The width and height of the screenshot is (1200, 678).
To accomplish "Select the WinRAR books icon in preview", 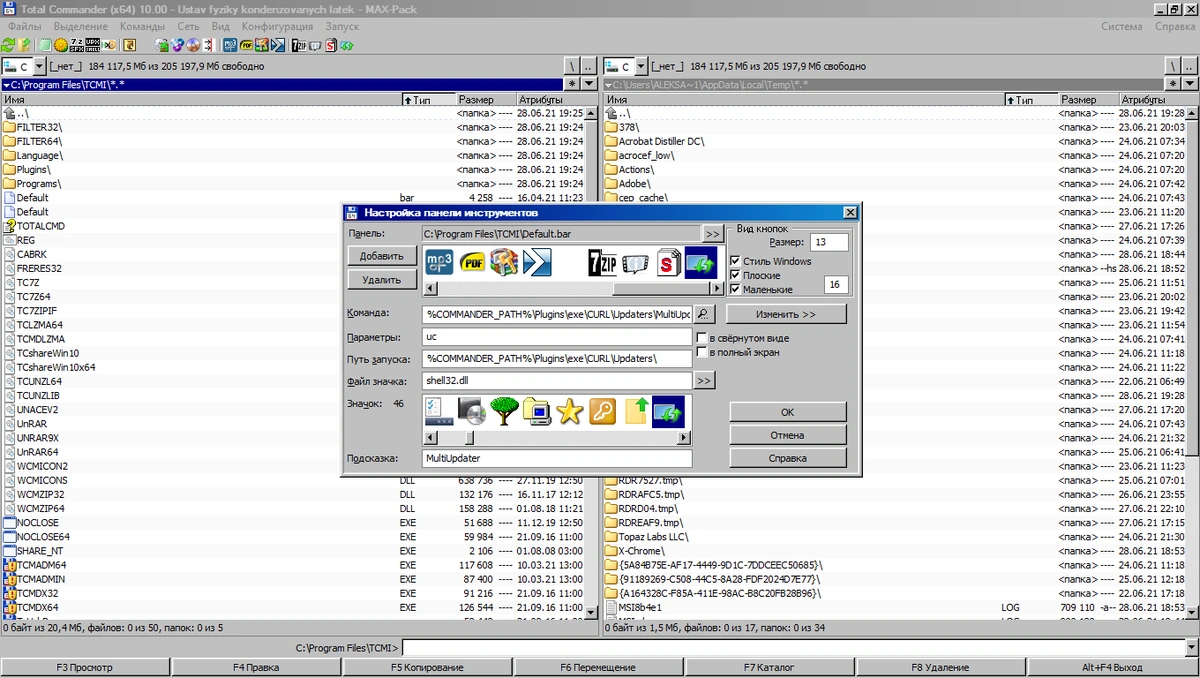I will 505,263.
